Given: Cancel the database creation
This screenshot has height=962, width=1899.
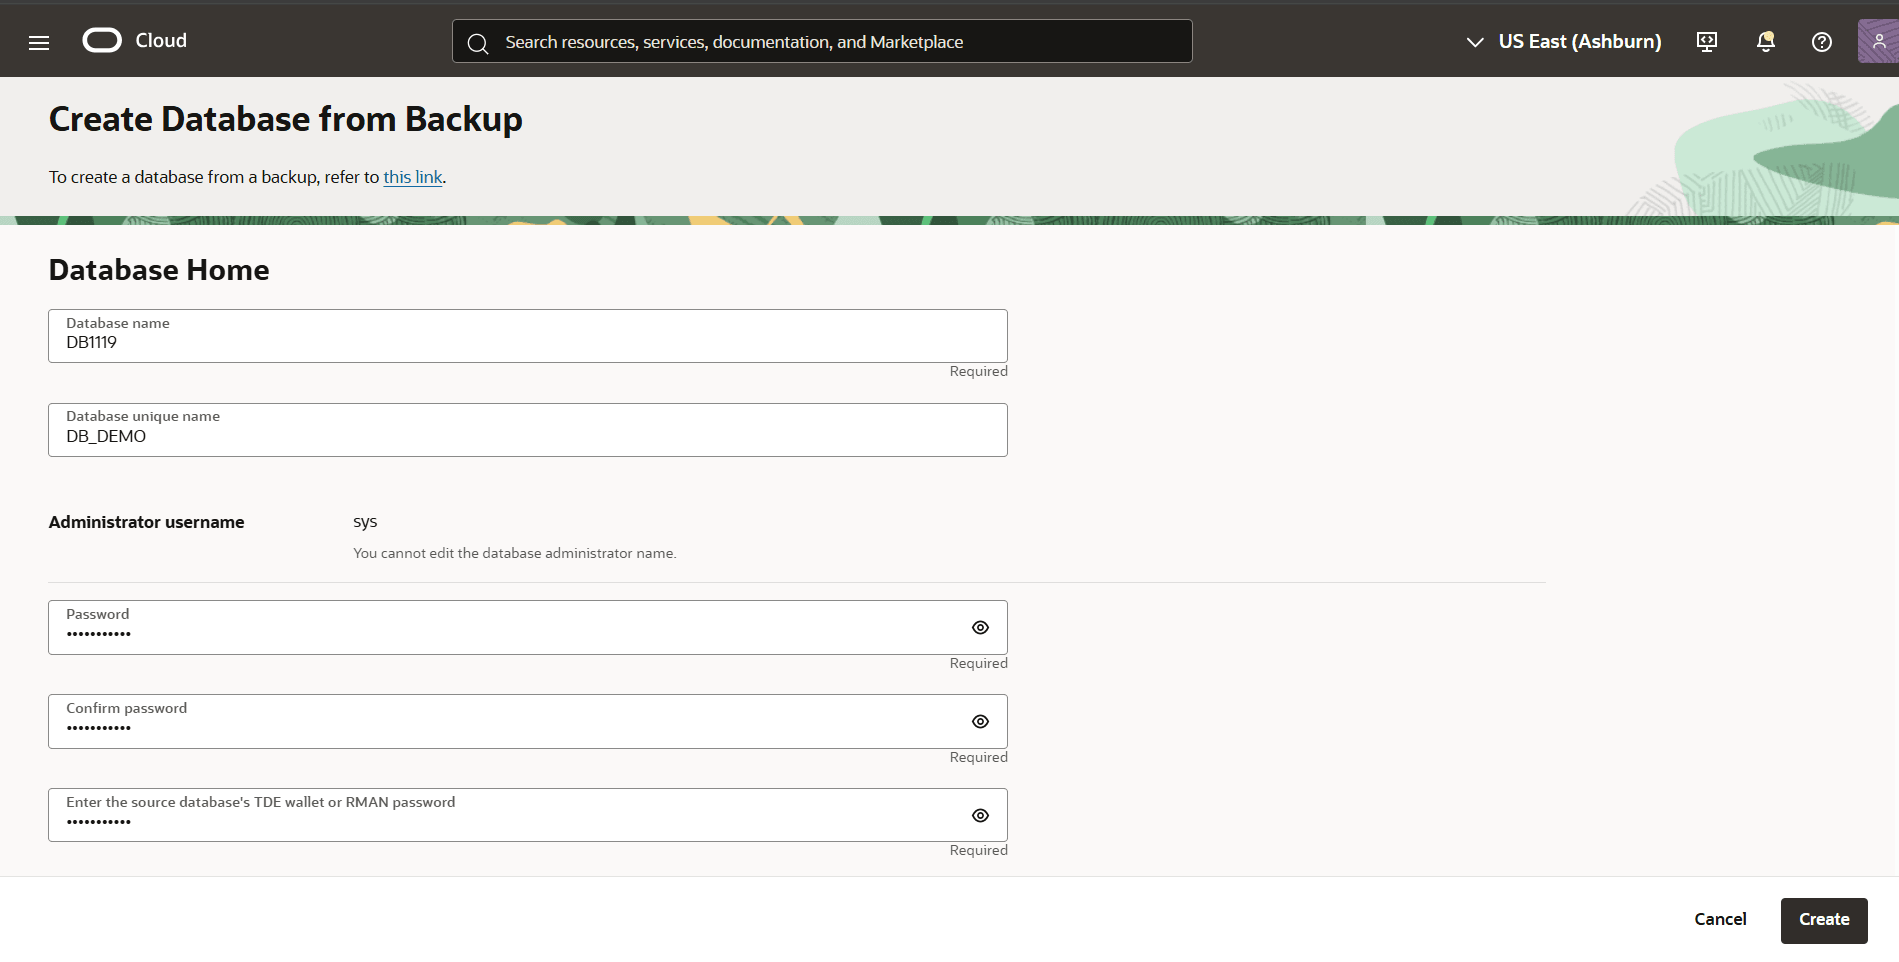Looking at the screenshot, I should click(x=1719, y=919).
